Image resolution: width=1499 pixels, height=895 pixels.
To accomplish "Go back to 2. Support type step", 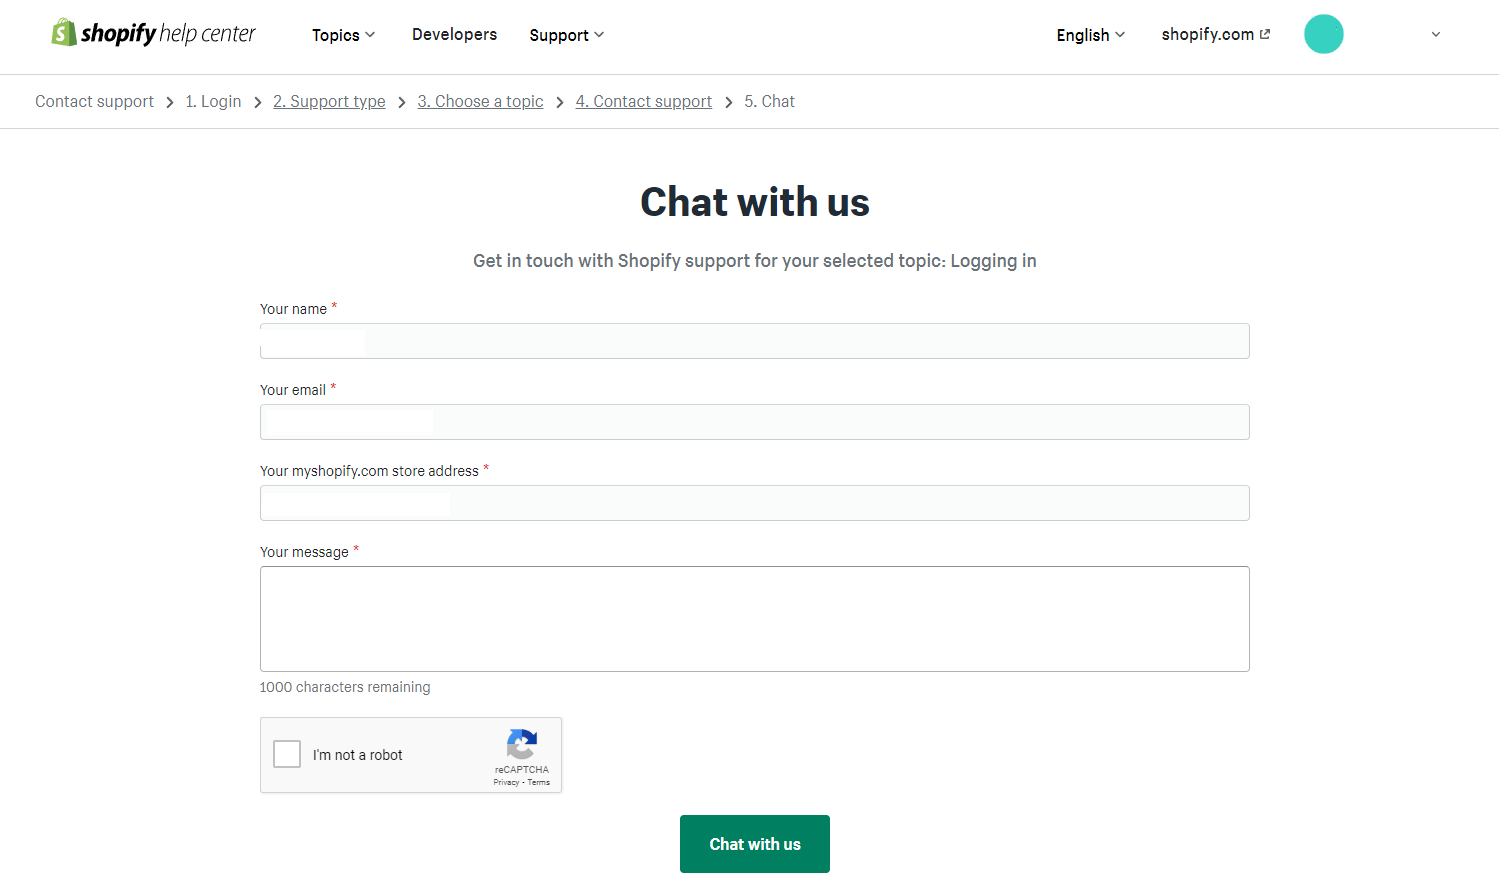I will 329,101.
